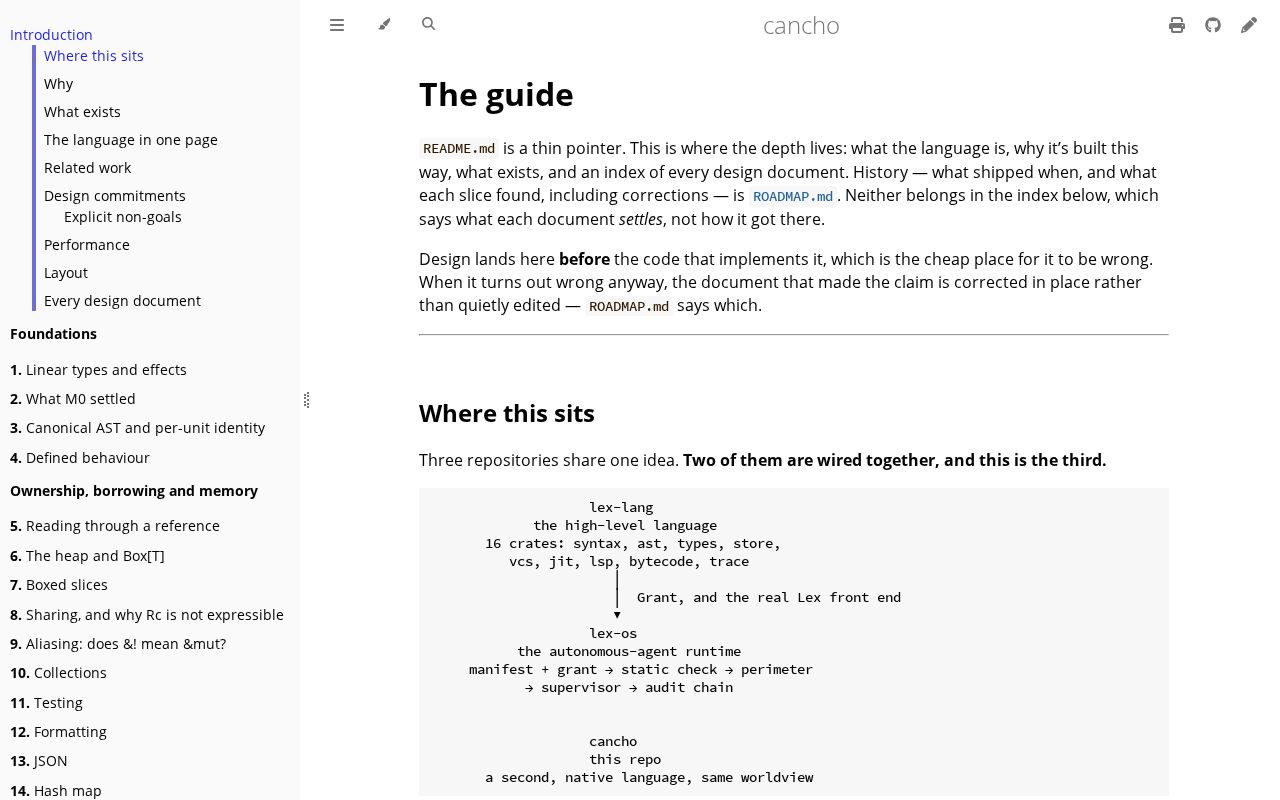Toggle the sidebar with the hamburger icon
The height and width of the screenshot is (800, 1280).
coord(337,25)
